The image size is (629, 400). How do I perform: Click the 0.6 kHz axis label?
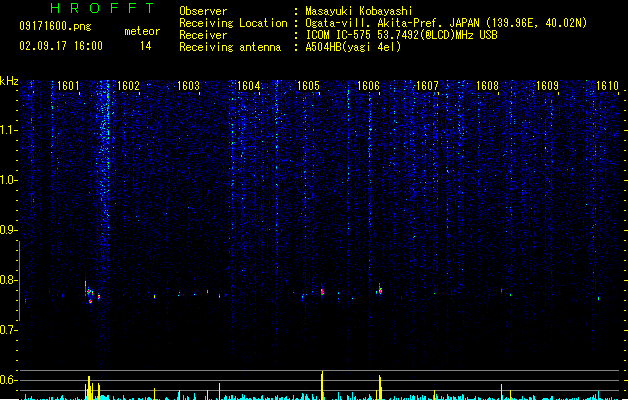pos(8,380)
